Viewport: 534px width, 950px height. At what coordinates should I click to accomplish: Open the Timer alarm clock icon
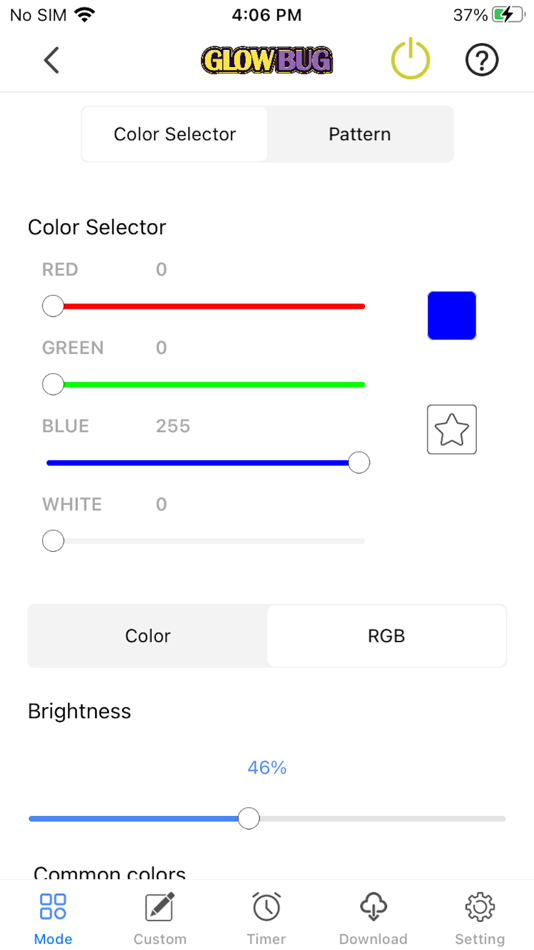[267, 906]
